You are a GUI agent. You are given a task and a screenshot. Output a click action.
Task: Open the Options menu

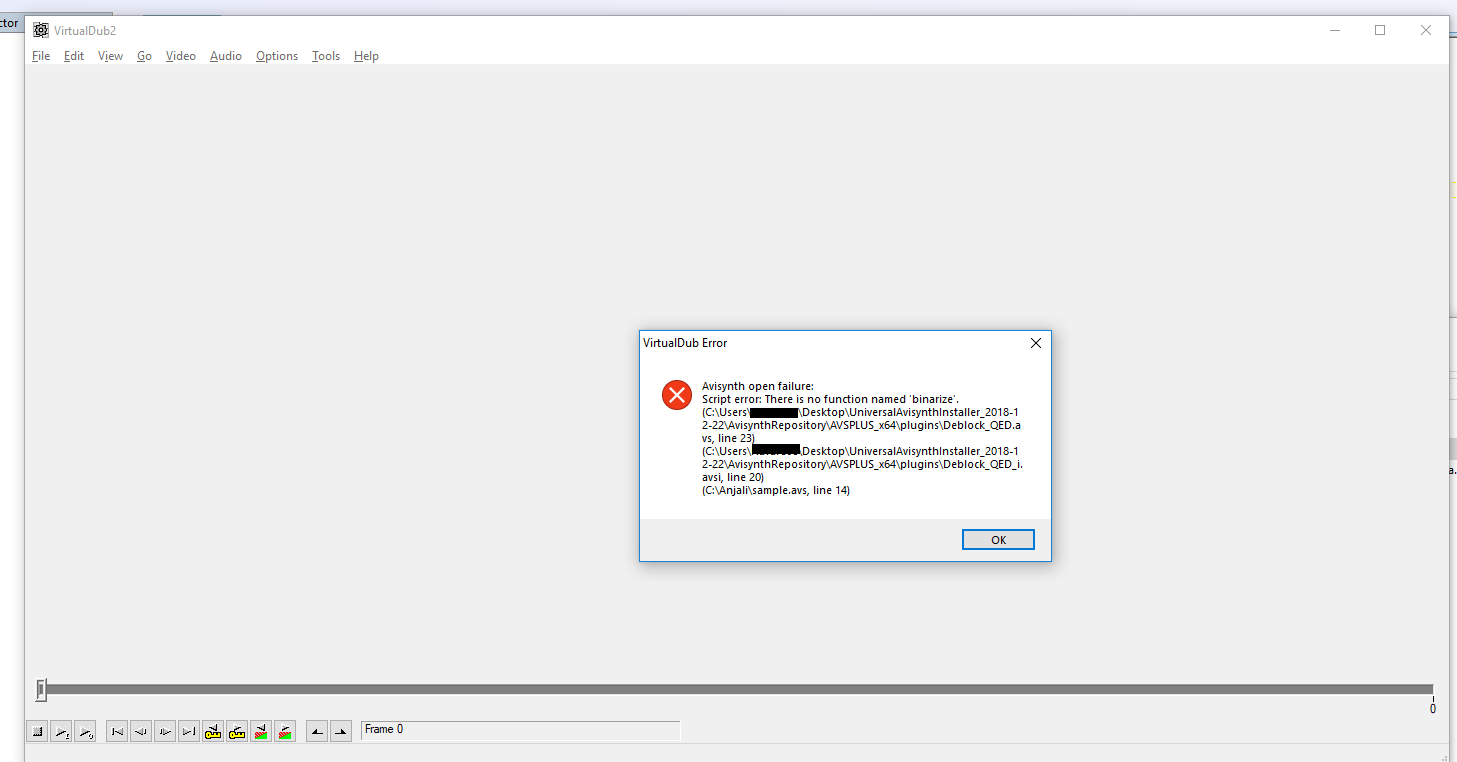click(277, 56)
